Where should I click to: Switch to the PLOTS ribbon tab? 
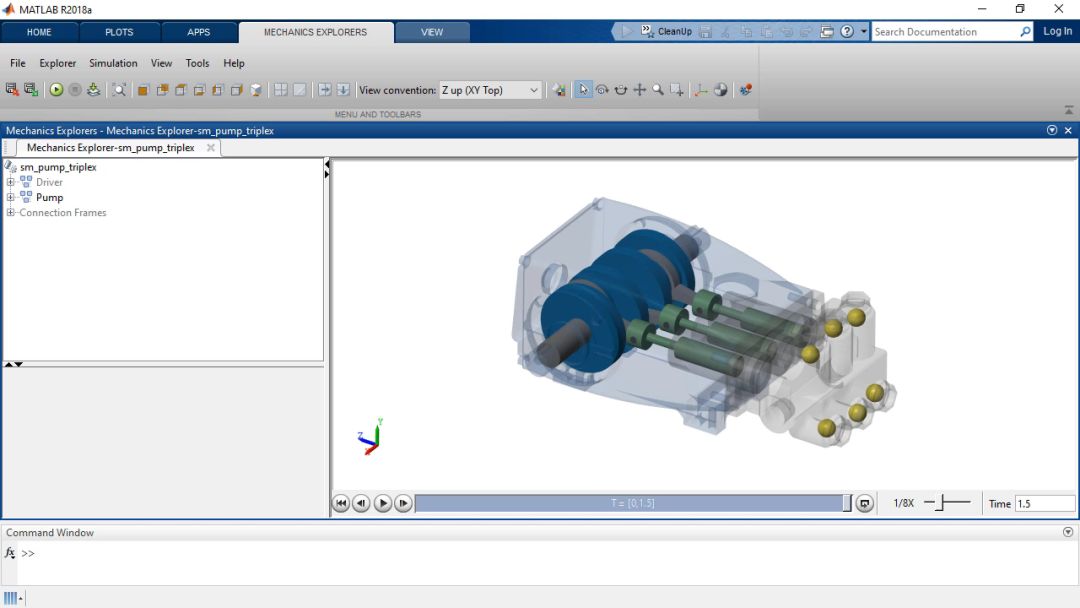click(x=119, y=32)
